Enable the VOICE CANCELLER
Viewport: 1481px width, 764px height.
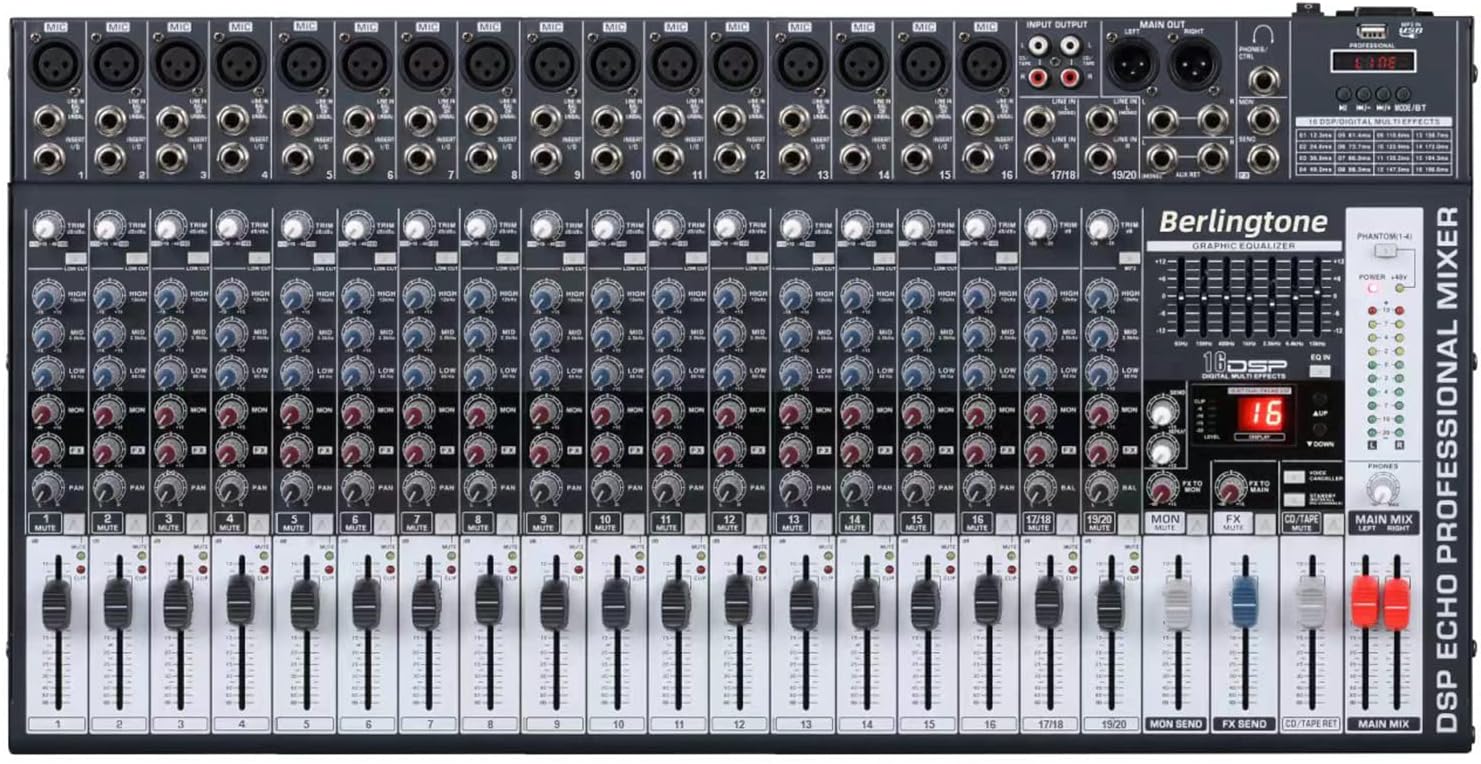click(x=1295, y=477)
